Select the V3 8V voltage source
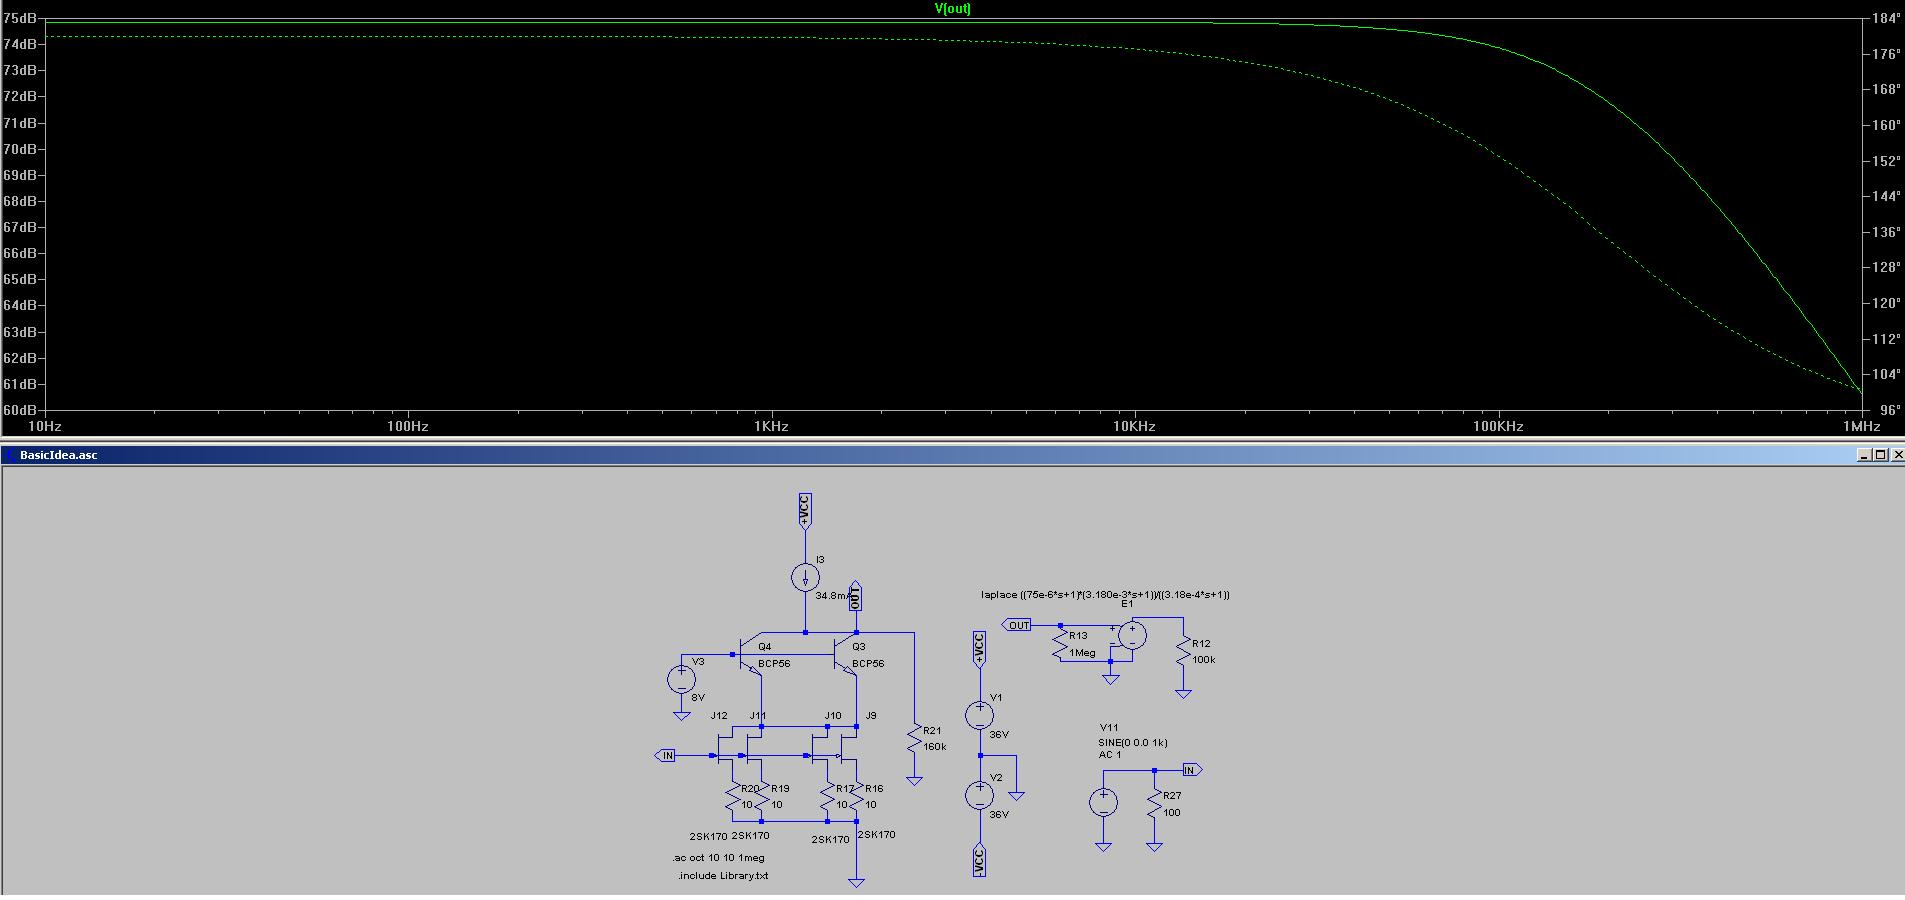 tap(681, 680)
